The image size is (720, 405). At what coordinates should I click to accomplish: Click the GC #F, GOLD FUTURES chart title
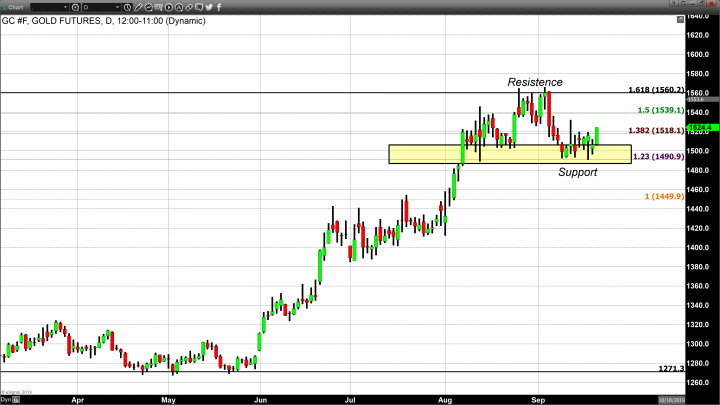tap(103, 21)
